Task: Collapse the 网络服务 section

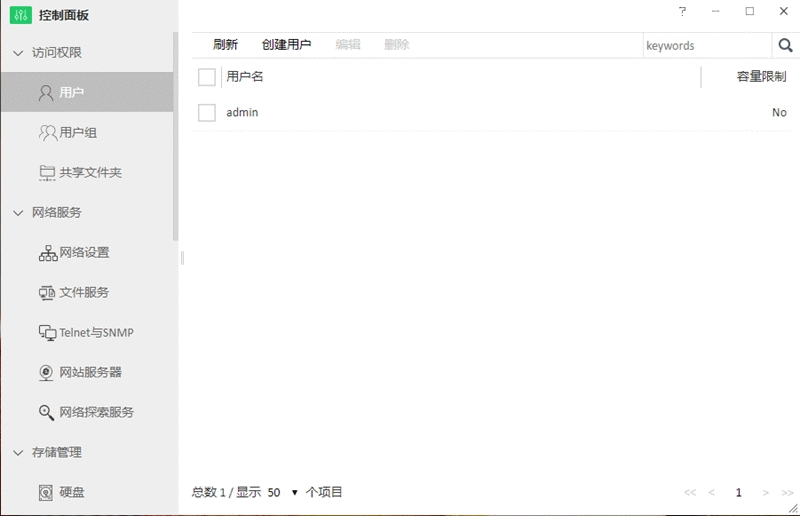Action: coord(18,212)
